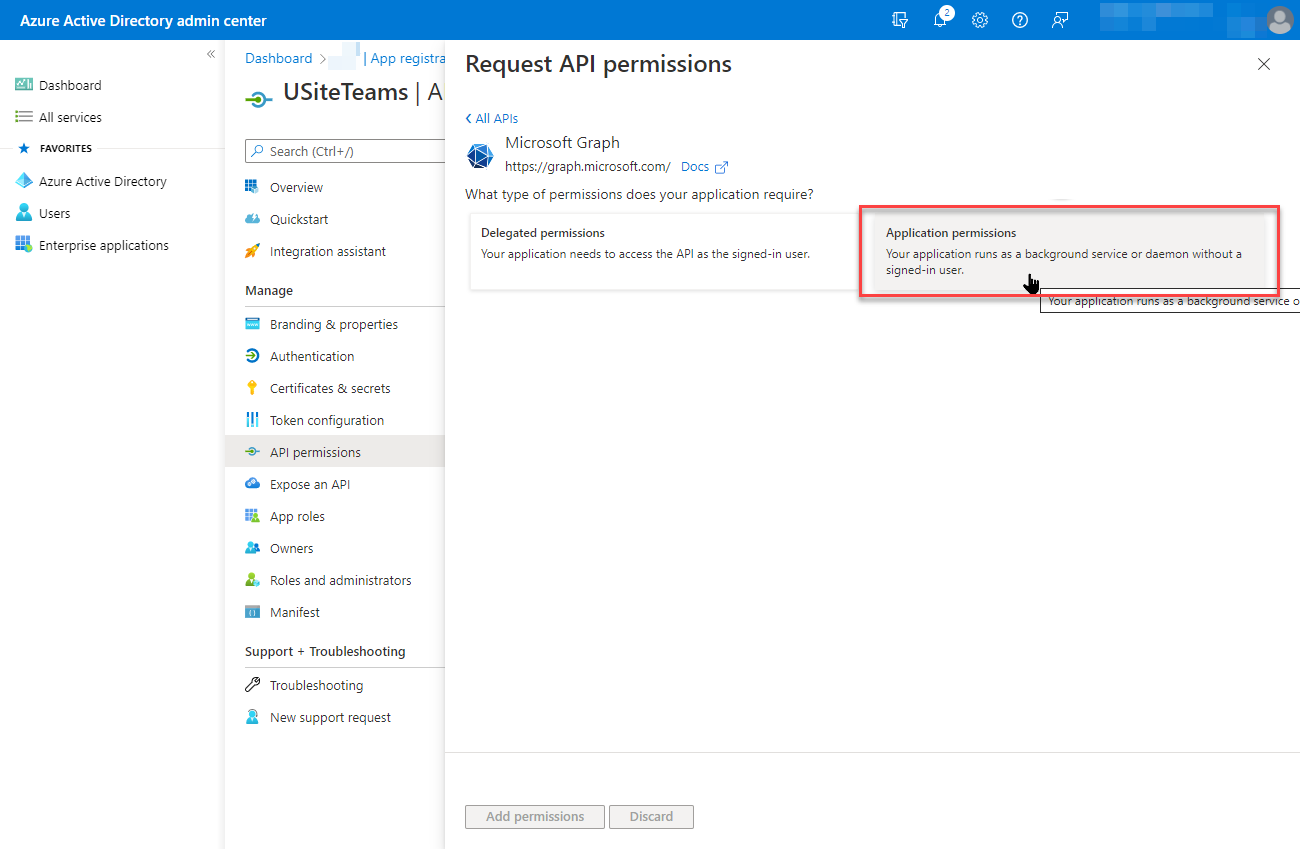Viewport: 1300px width, 849px height.
Task: Click the Token configuration bars icon
Action: point(252,420)
